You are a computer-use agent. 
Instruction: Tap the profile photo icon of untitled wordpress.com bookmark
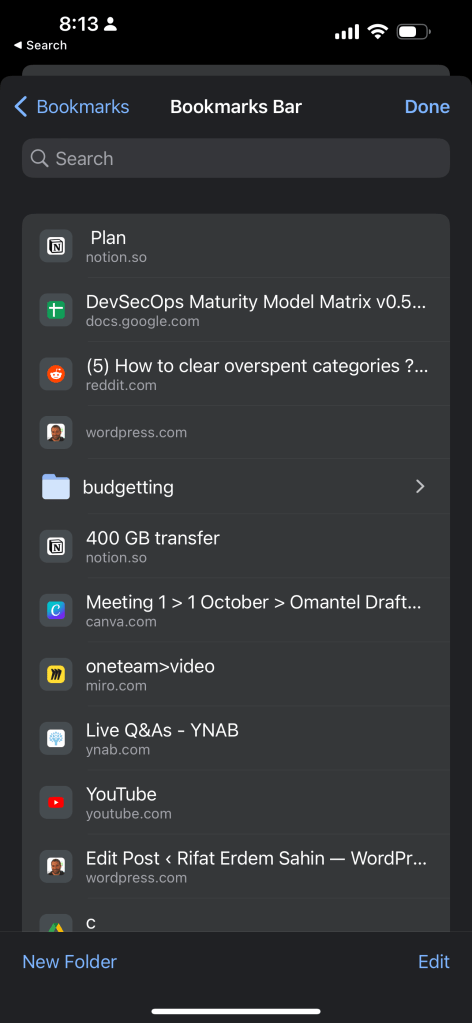pos(56,432)
